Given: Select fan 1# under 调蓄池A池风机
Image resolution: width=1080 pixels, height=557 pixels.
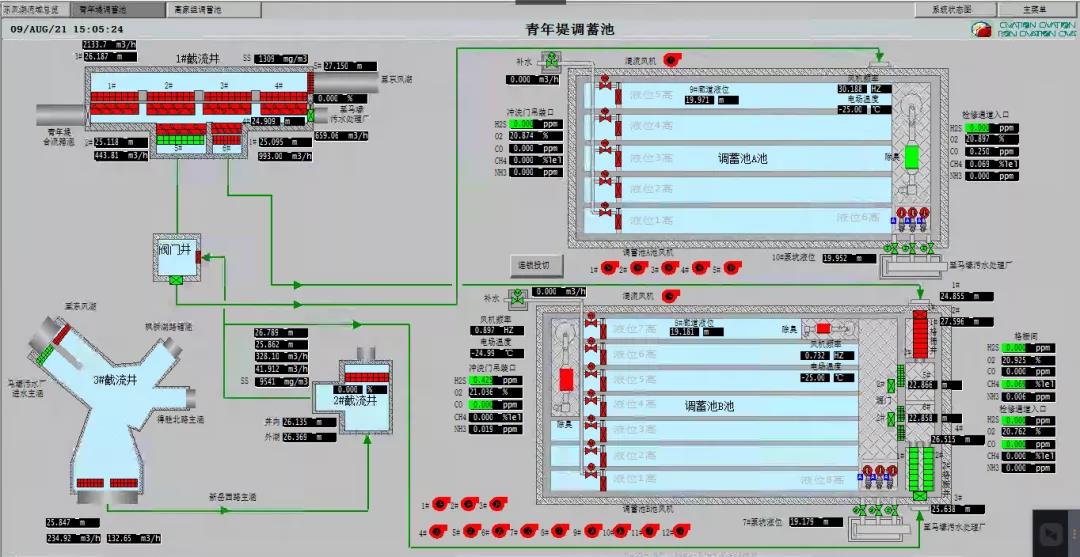Looking at the screenshot, I should pos(607,268).
